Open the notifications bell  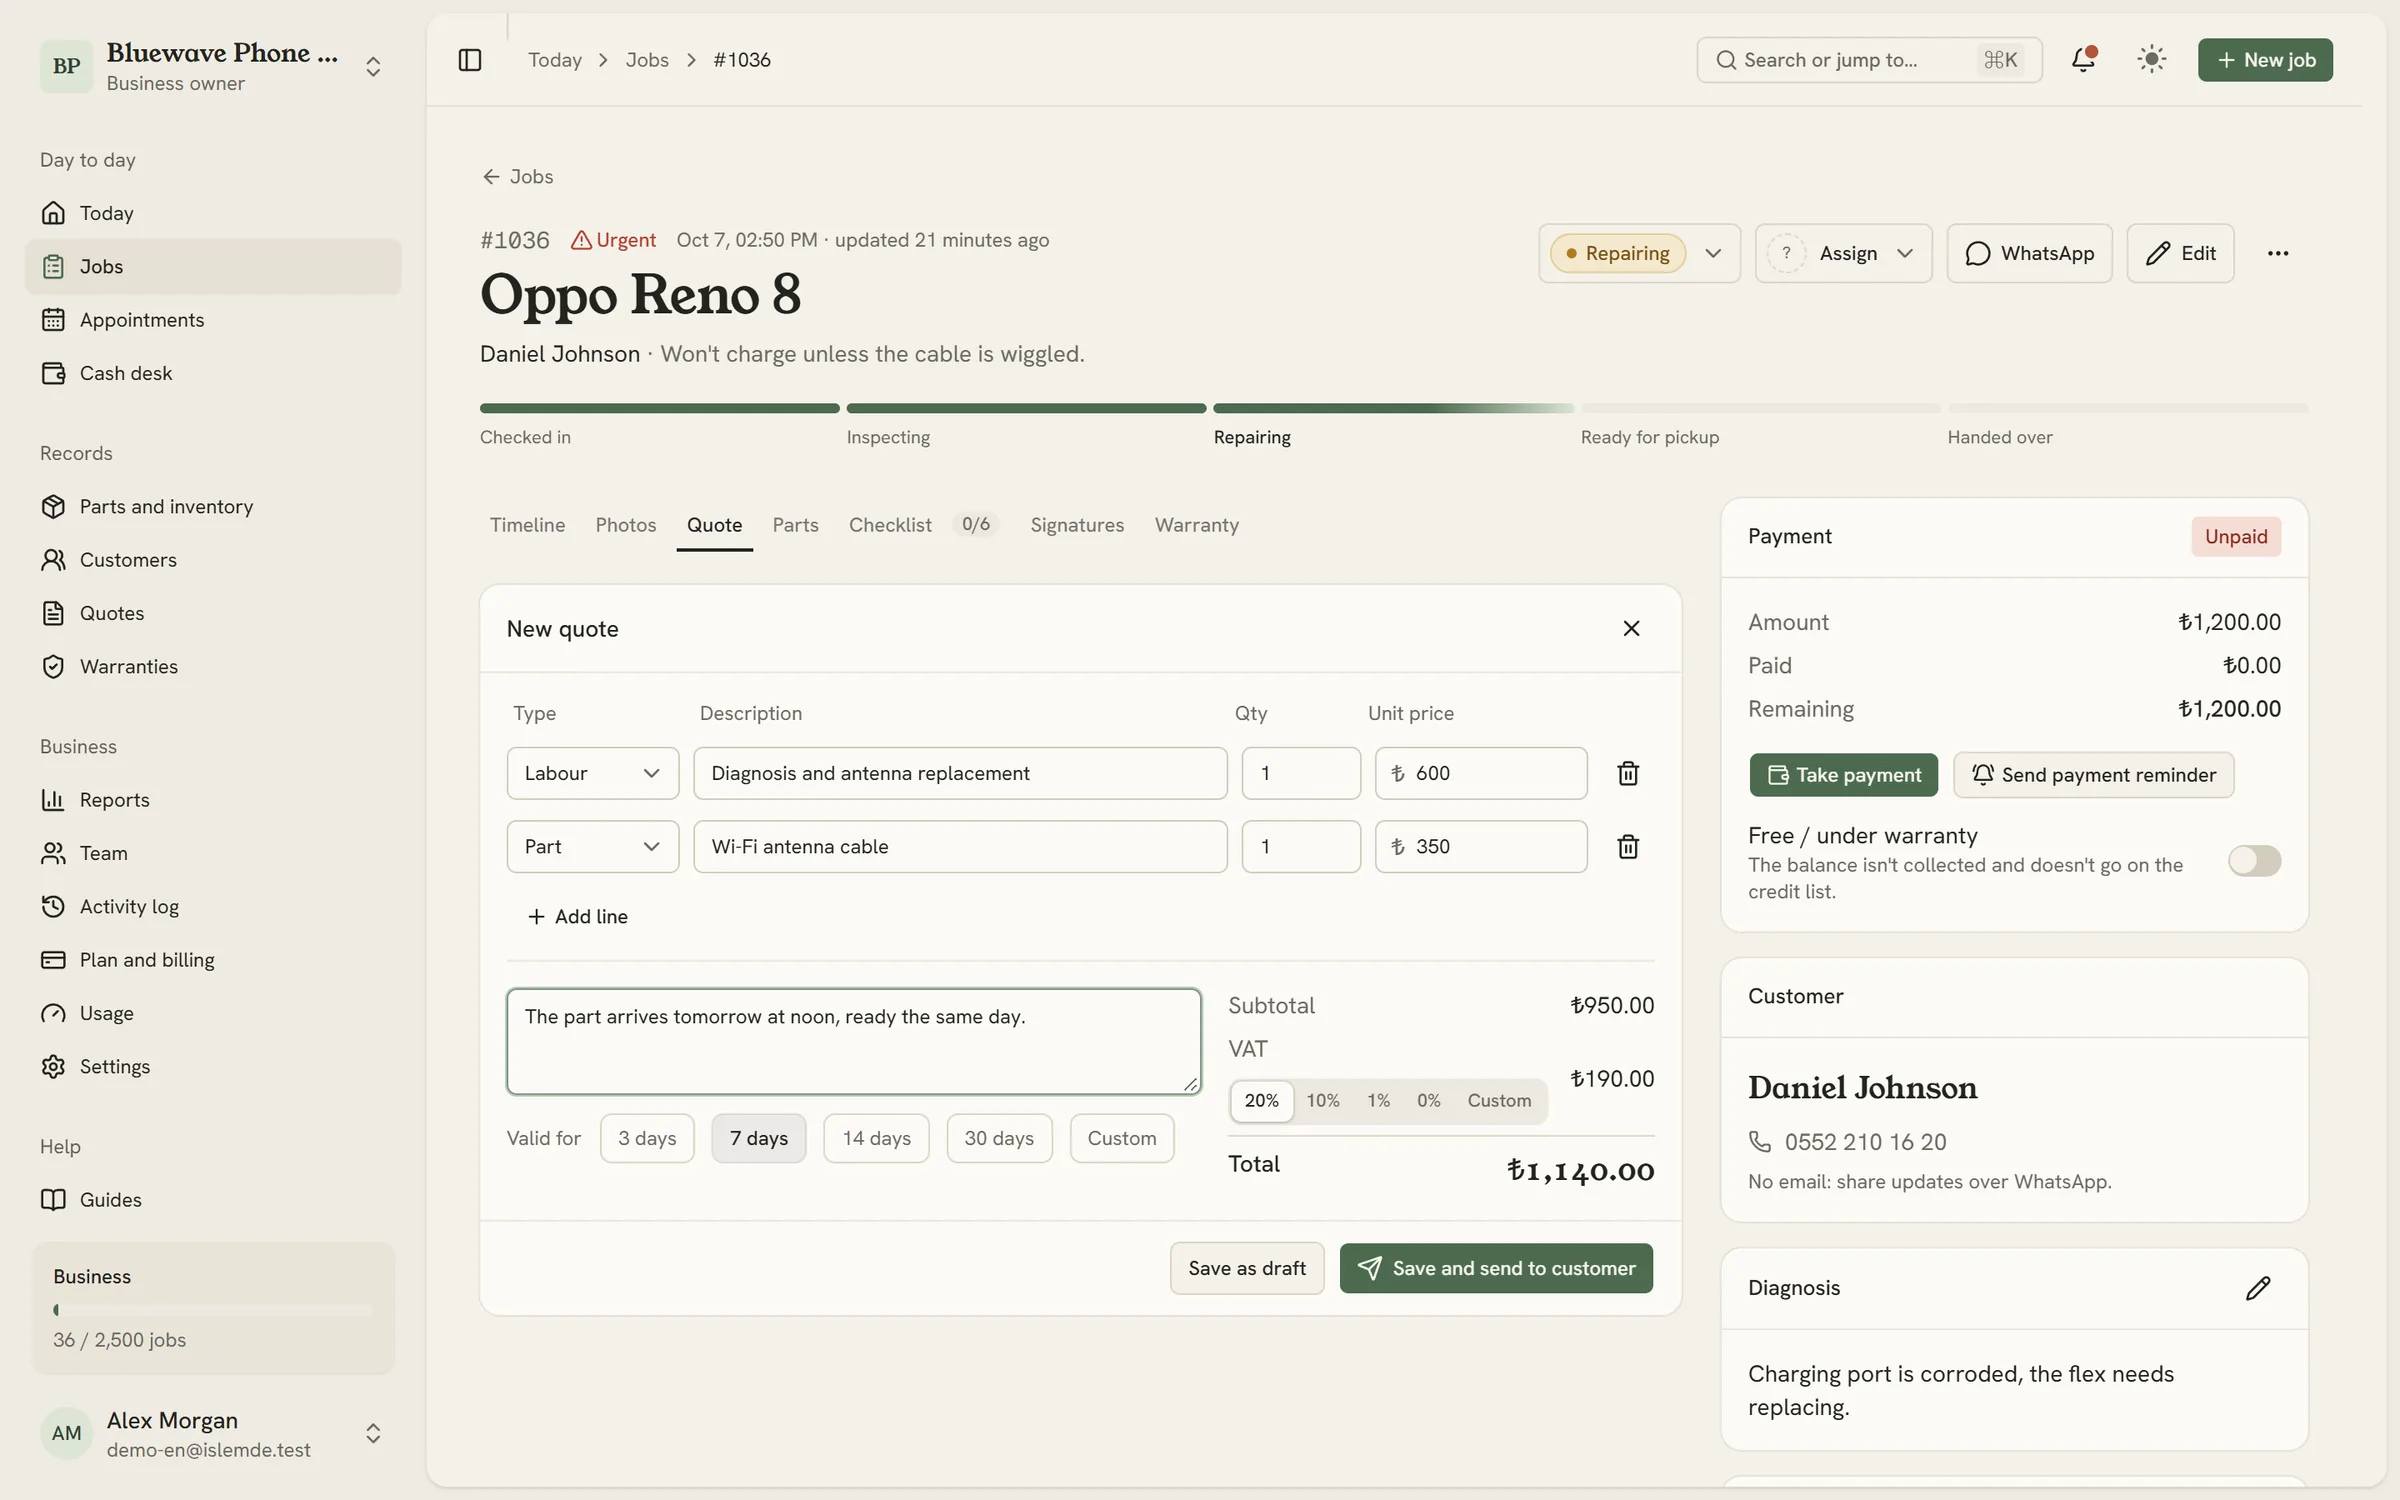click(x=2083, y=59)
